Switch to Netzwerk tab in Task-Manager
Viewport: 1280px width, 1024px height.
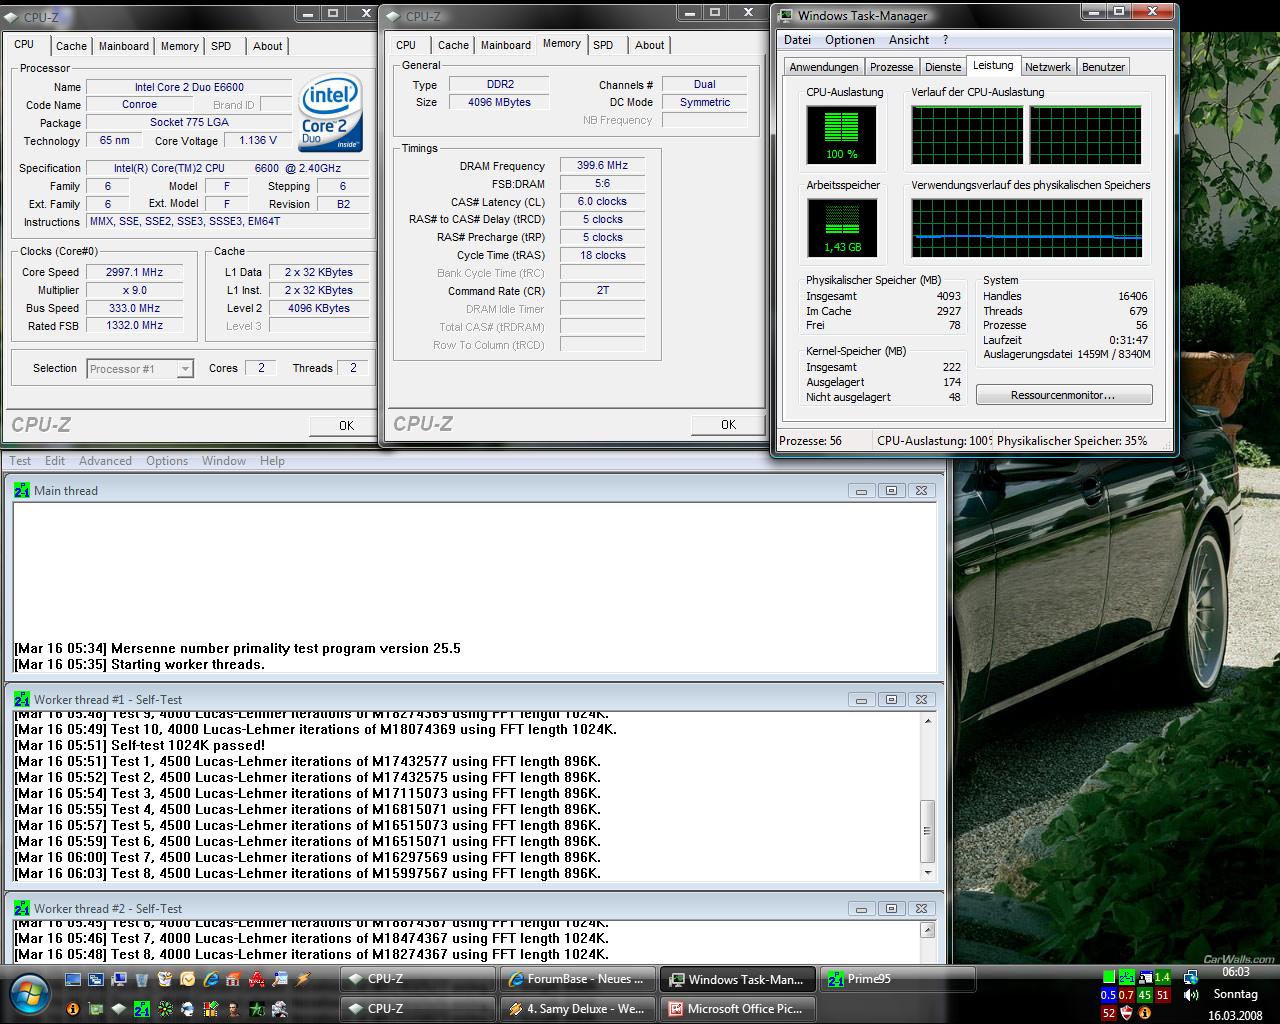(1048, 67)
